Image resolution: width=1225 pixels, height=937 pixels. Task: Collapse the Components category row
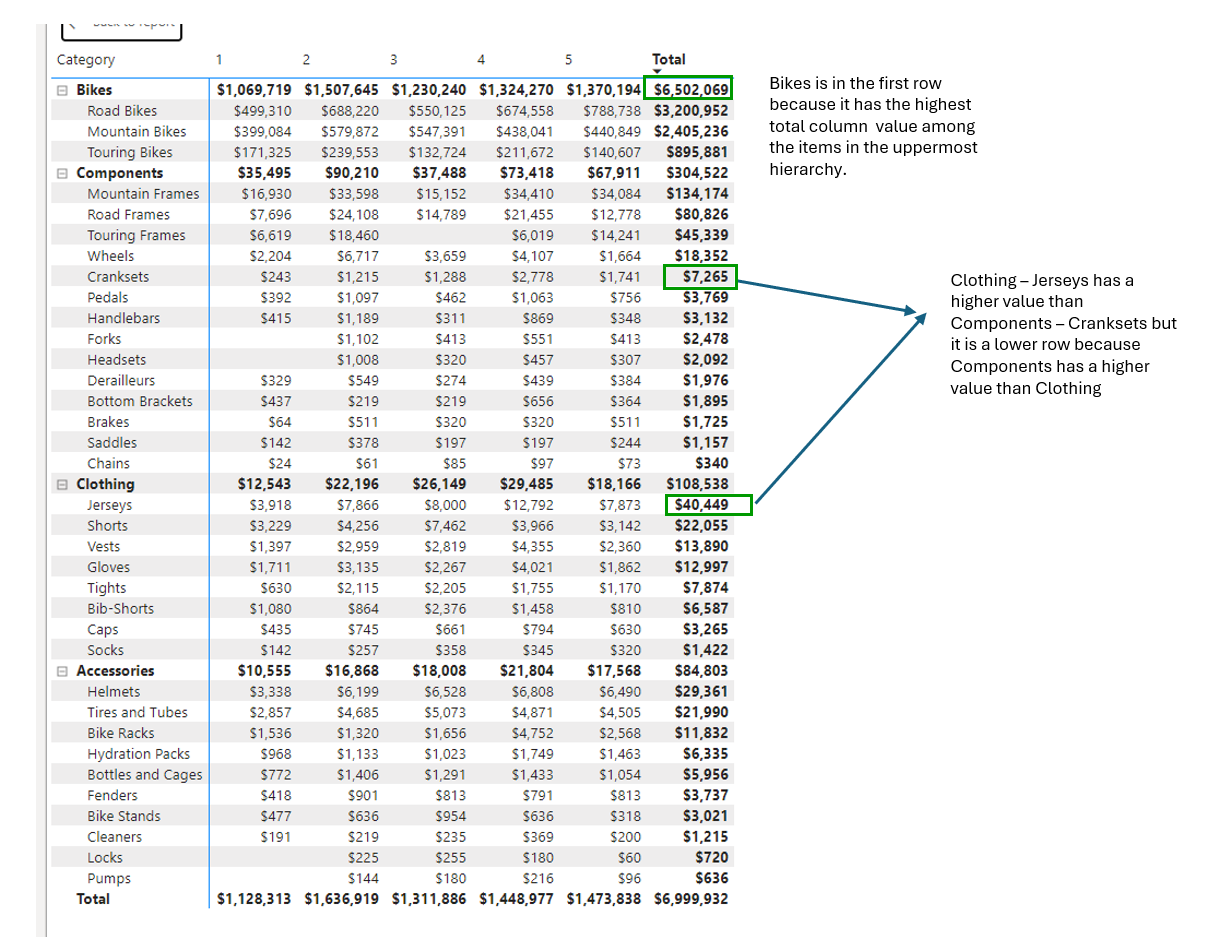point(63,173)
